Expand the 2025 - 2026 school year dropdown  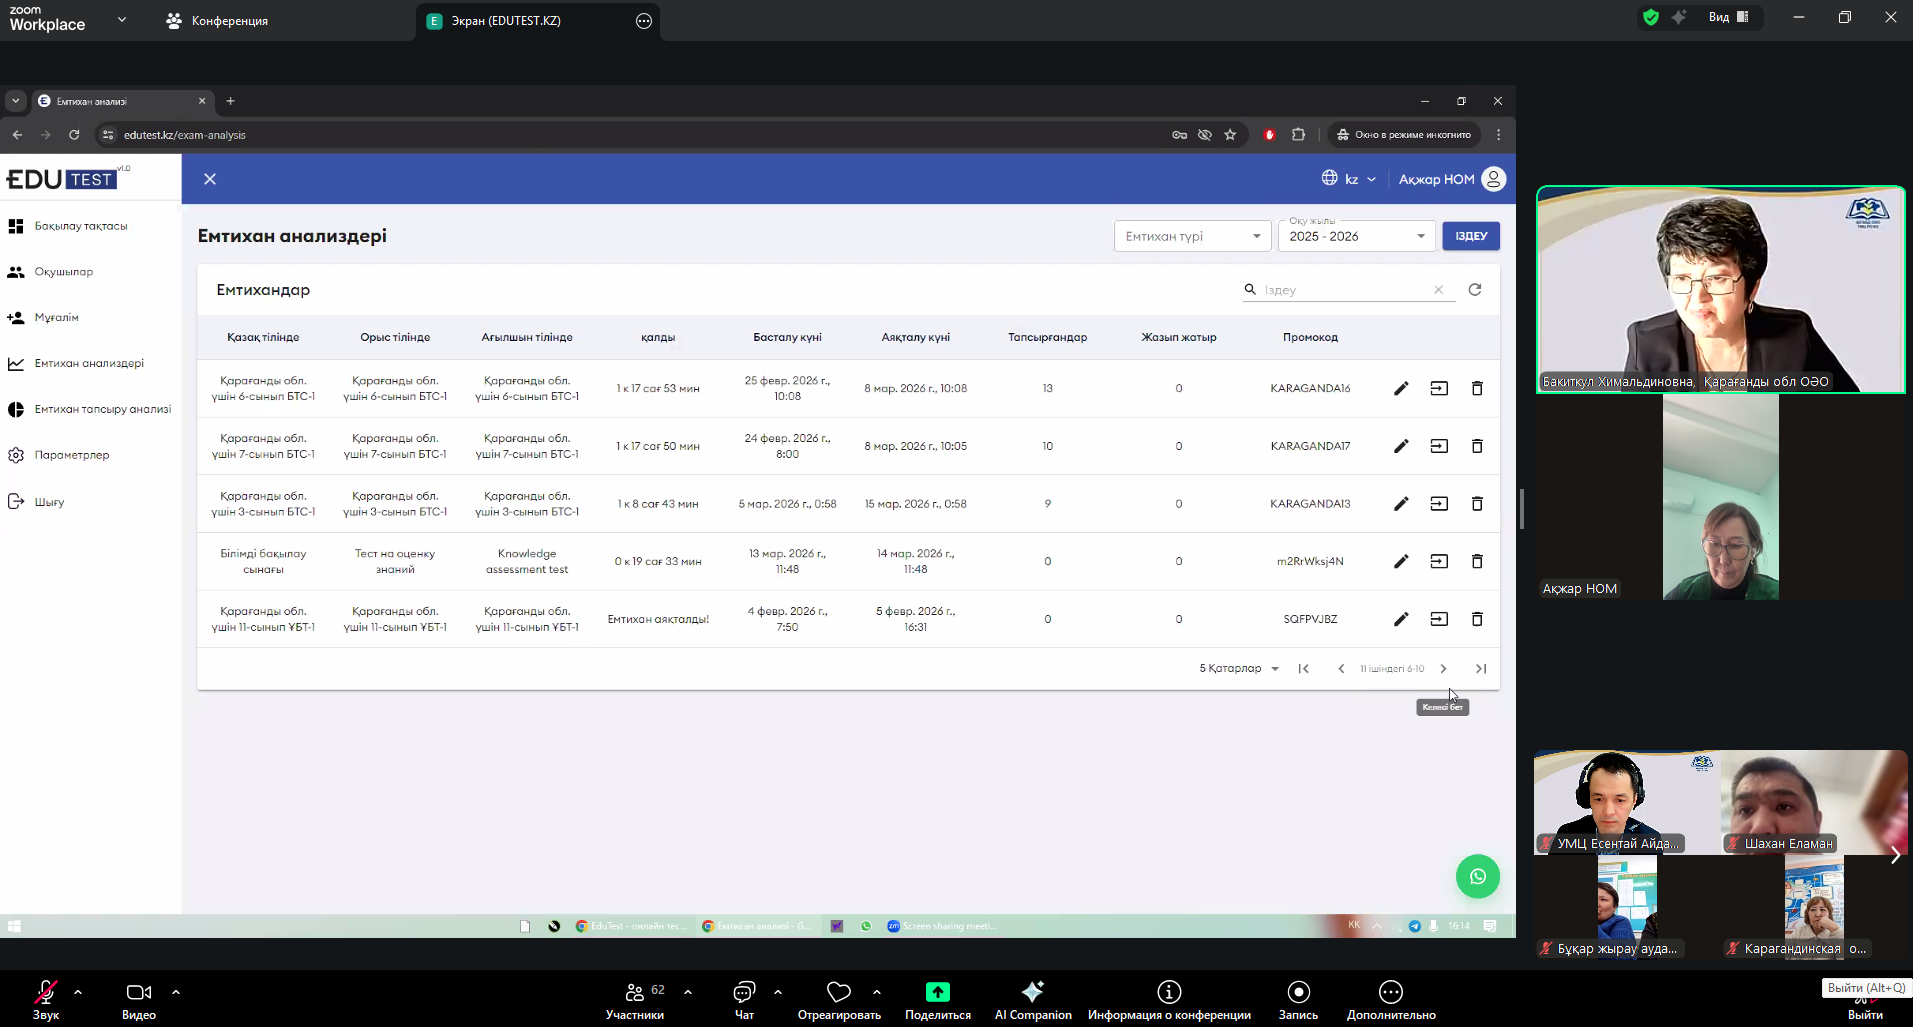pos(1356,236)
